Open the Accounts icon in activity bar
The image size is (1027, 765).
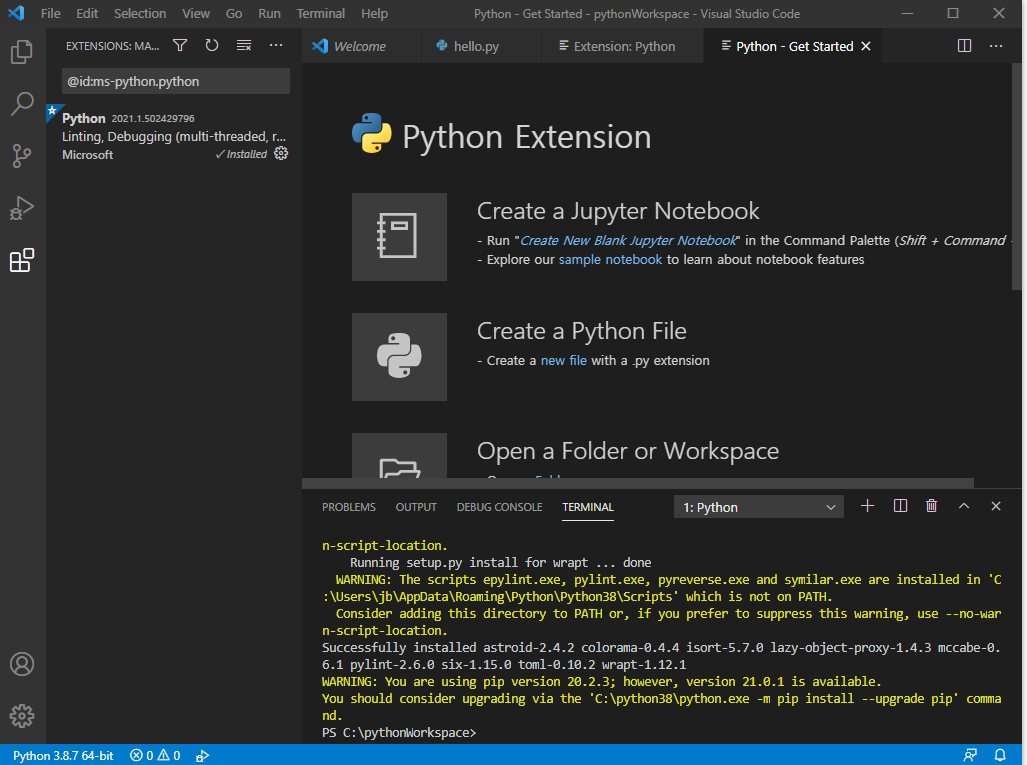pyautogui.click(x=22, y=664)
